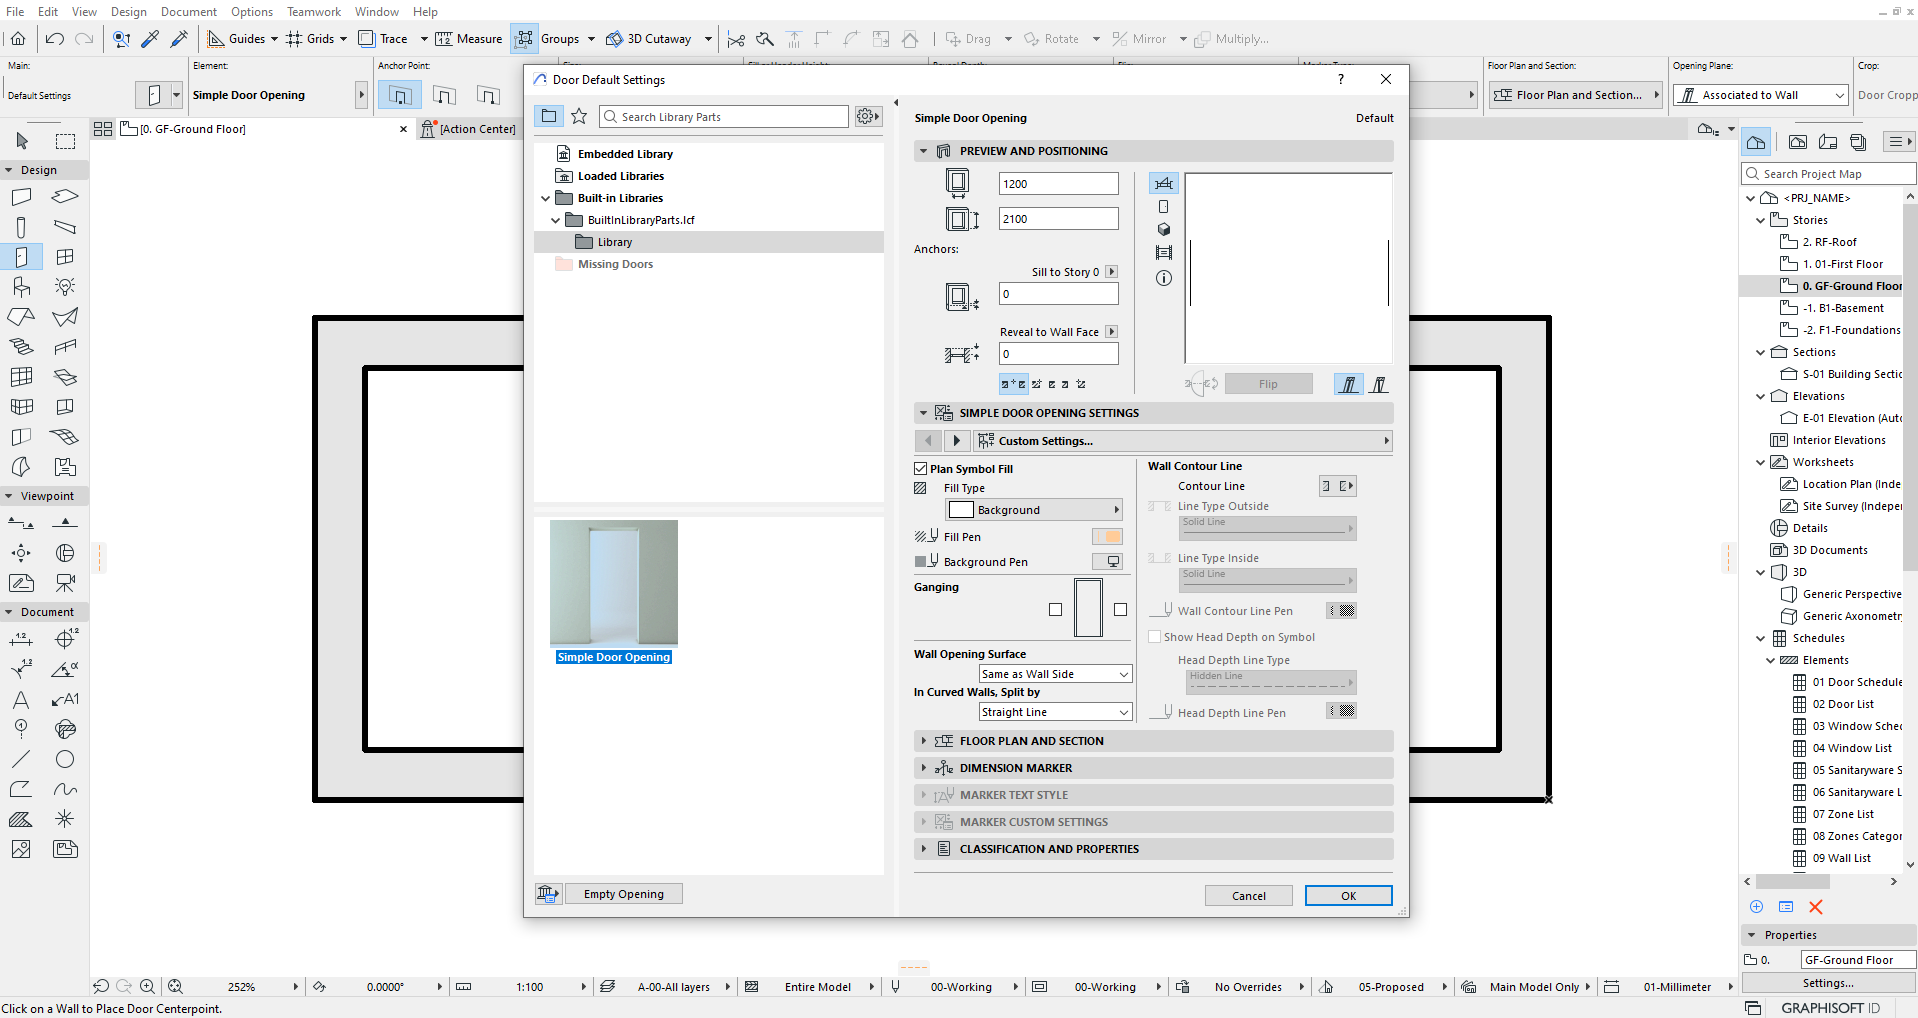
Task: Click favorites star icon in door dialog
Action: point(579,116)
